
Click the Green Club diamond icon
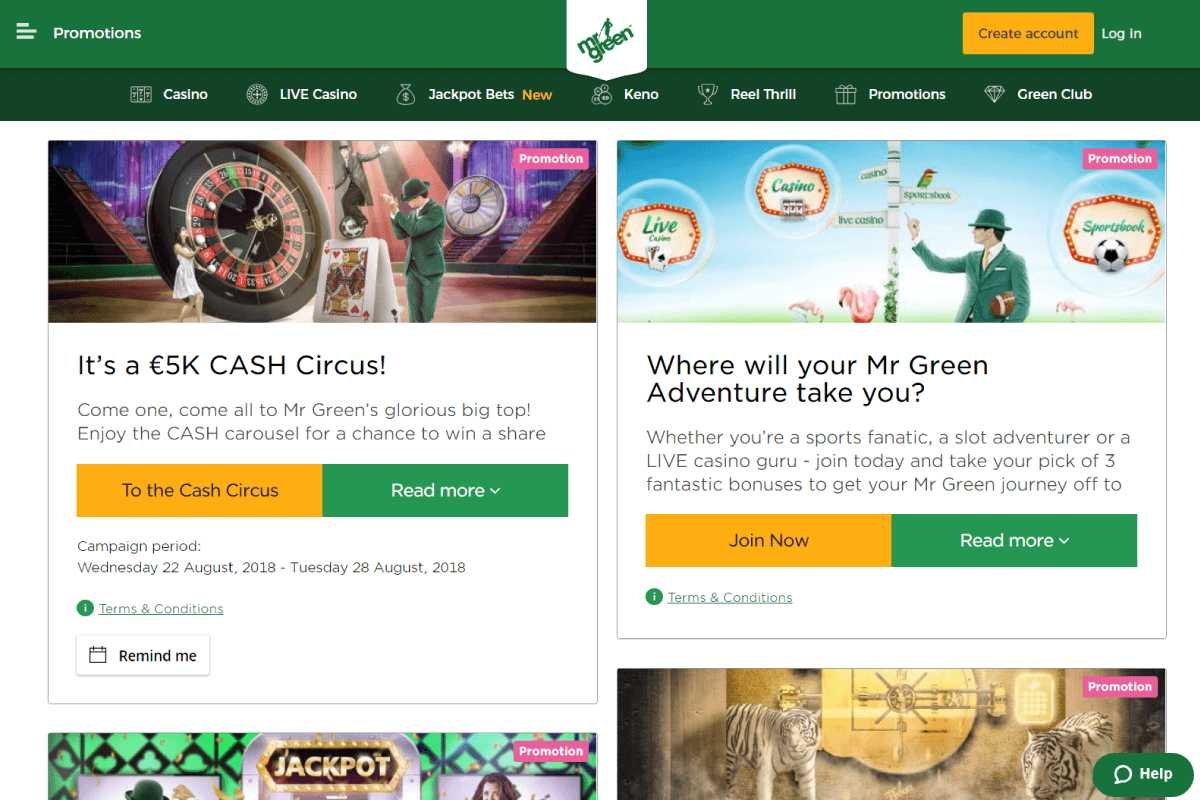[x=994, y=94]
